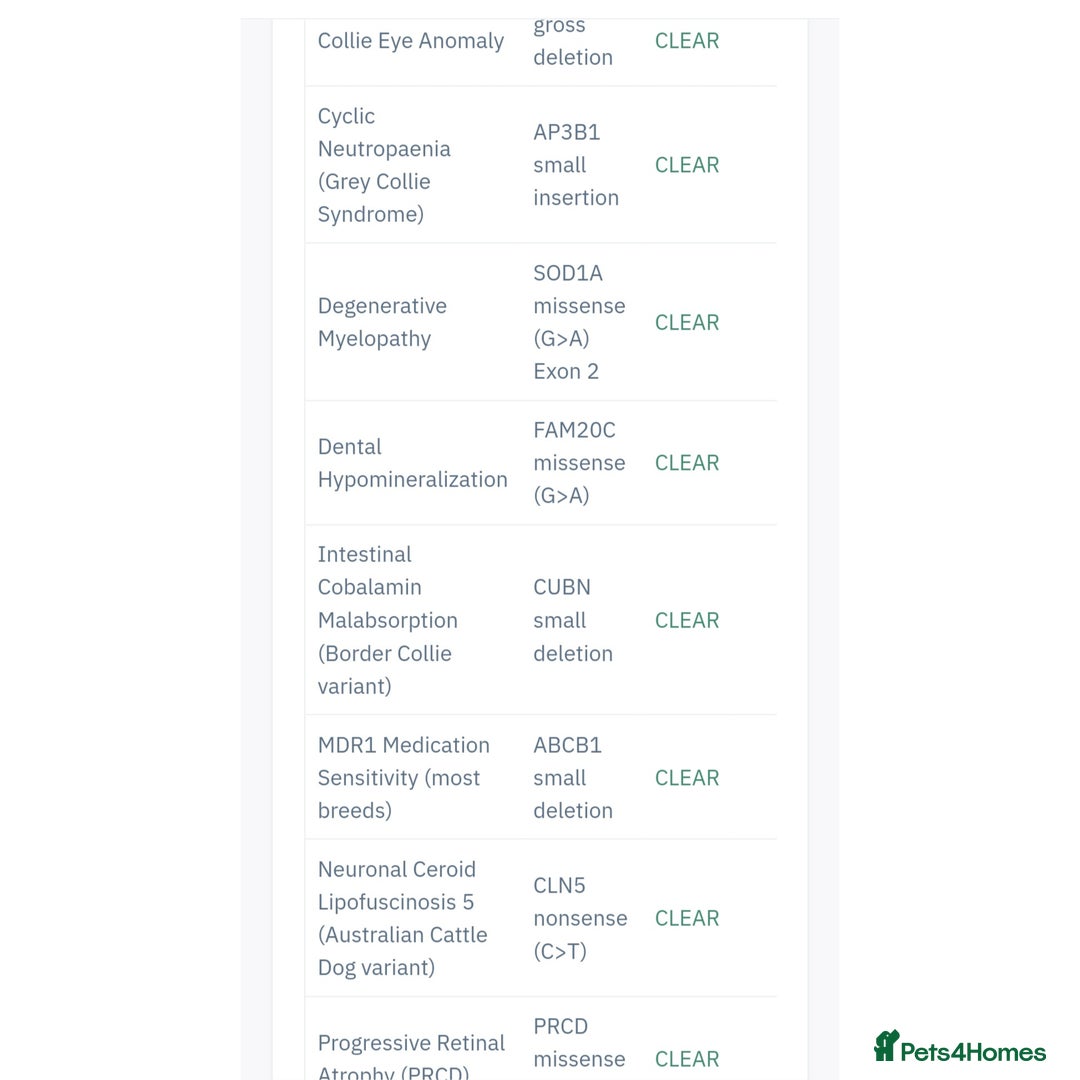The width and height of the screenshot is (1080, 1080).
Task: Click the CLEAR result for Degenerative Myelopathy
Action: pyautogui.click(x=687, y=322)
